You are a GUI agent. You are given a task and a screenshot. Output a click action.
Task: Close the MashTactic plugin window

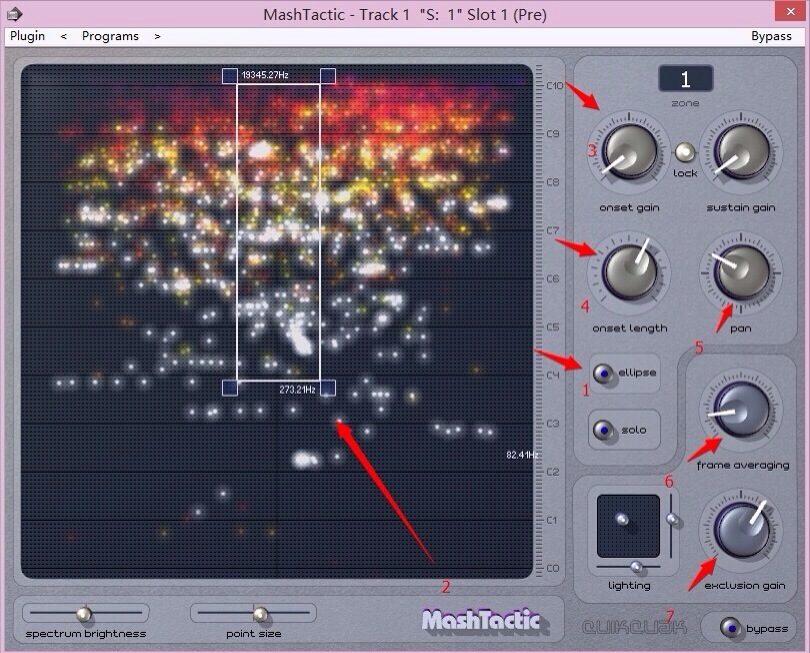point(790,11)
